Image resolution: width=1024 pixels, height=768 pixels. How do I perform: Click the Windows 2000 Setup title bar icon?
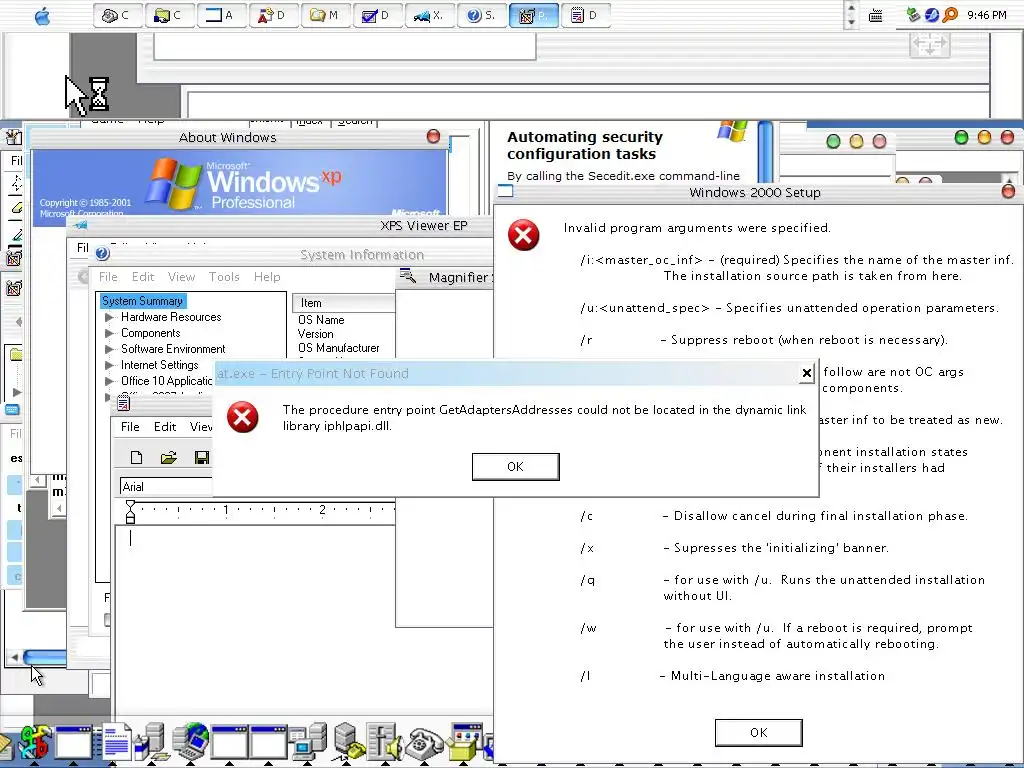[506, 191]
